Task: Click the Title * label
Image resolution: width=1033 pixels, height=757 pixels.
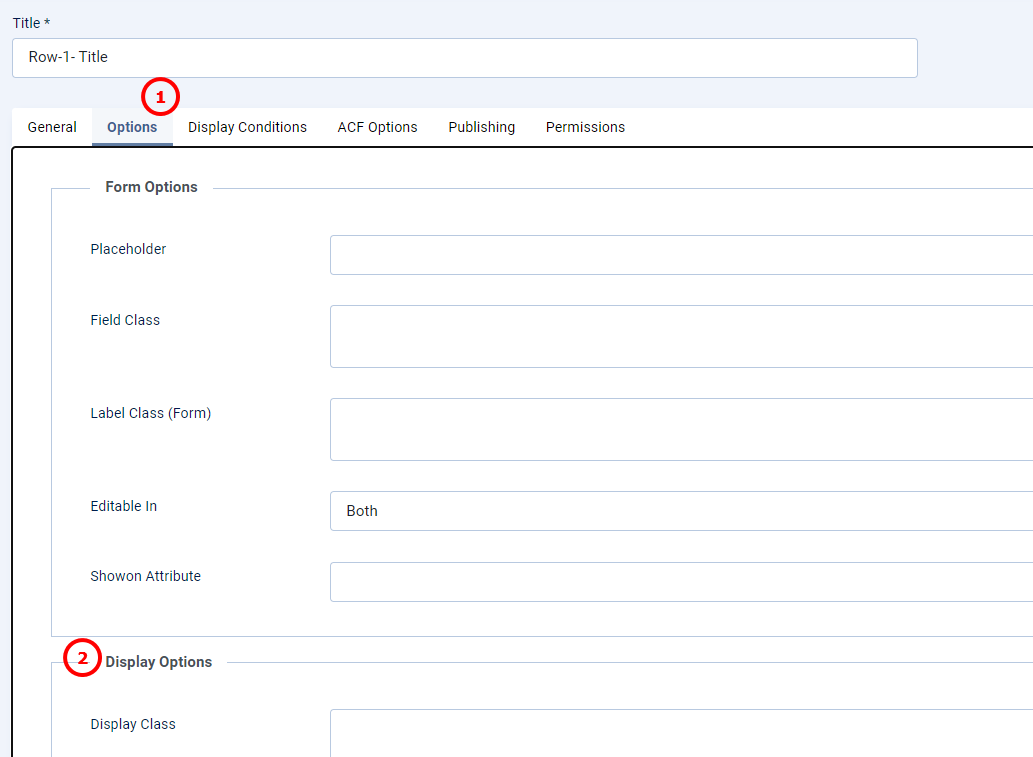Action: coord(32,23)
